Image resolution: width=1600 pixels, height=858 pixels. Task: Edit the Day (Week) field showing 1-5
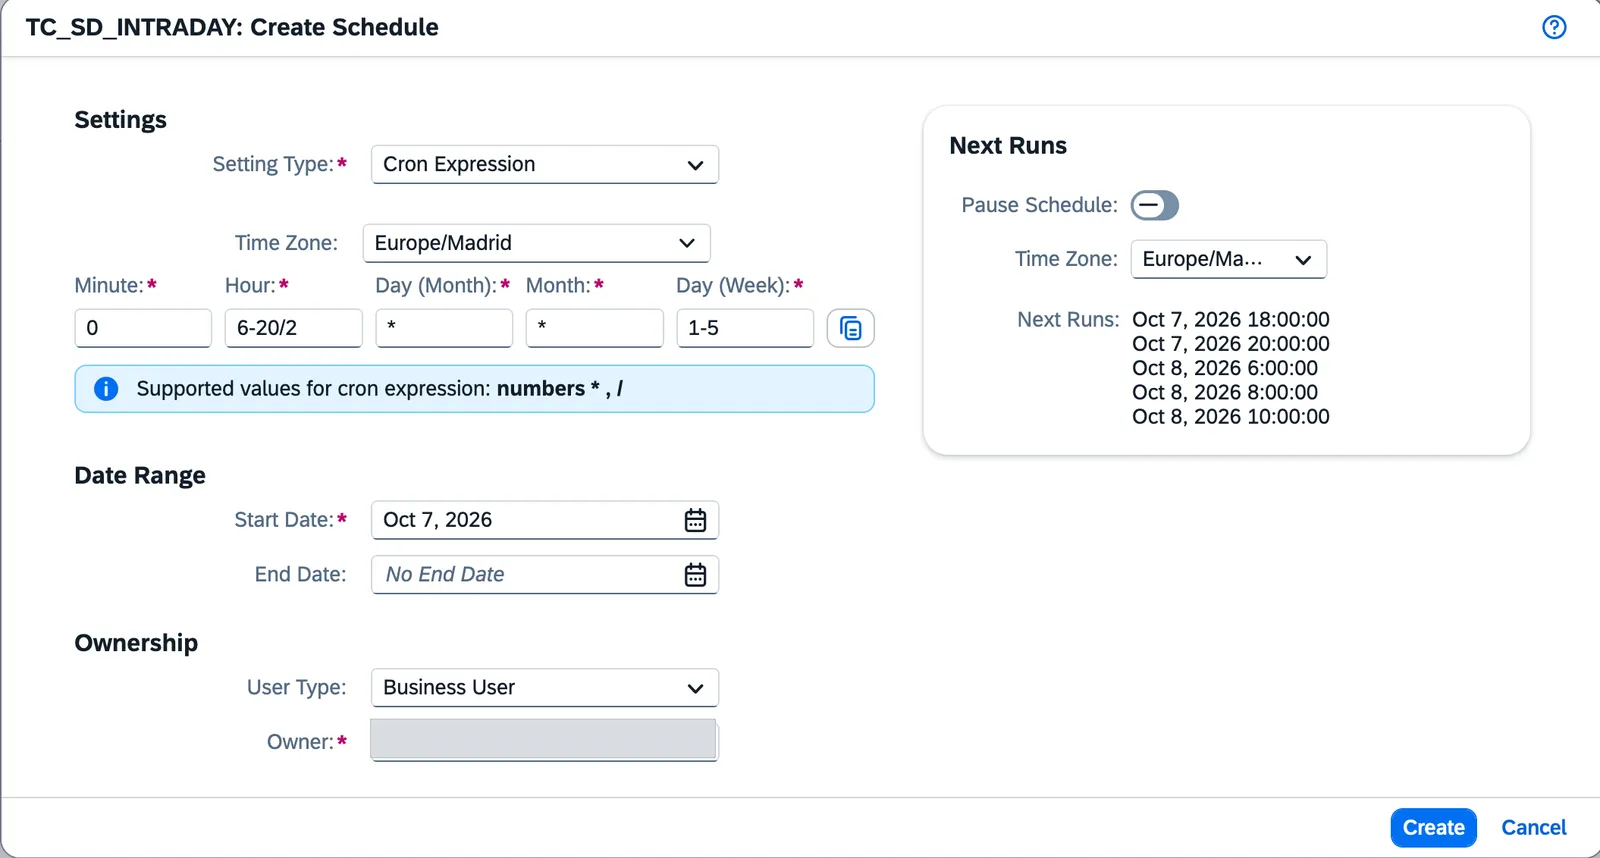point(745,328)
